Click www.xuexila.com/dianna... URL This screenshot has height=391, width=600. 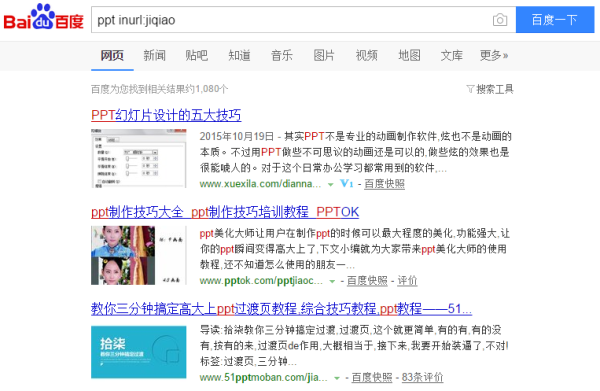tap(260, 184)
